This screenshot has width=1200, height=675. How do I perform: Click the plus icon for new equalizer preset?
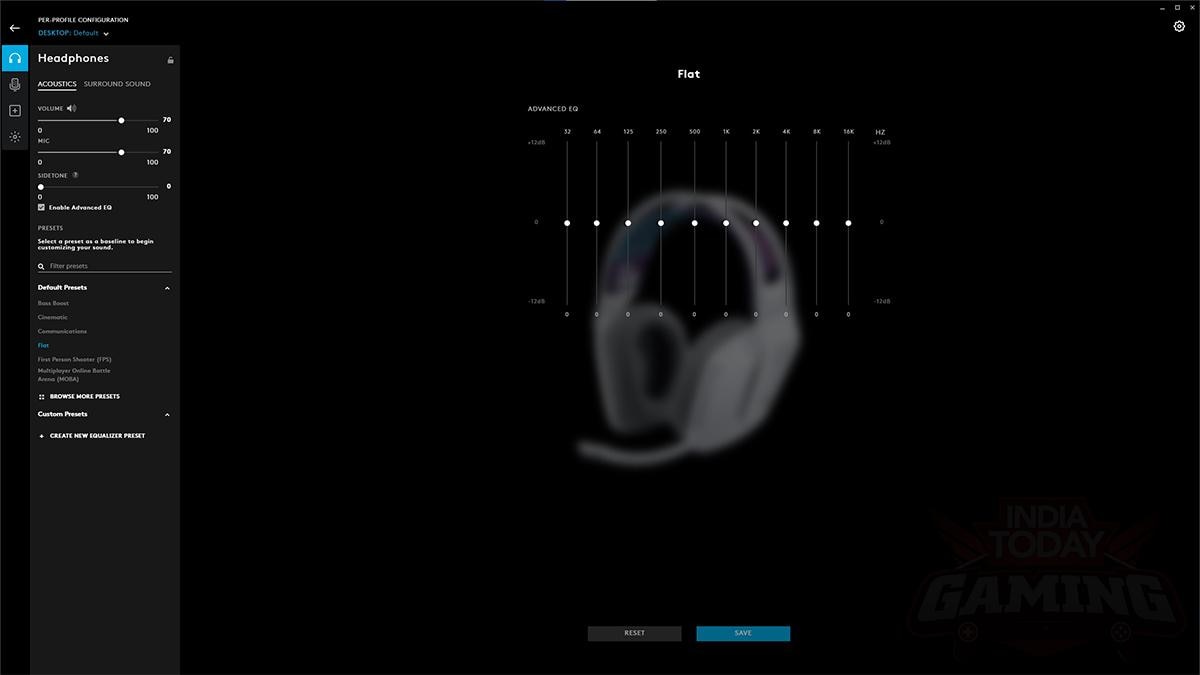[41, 436]
